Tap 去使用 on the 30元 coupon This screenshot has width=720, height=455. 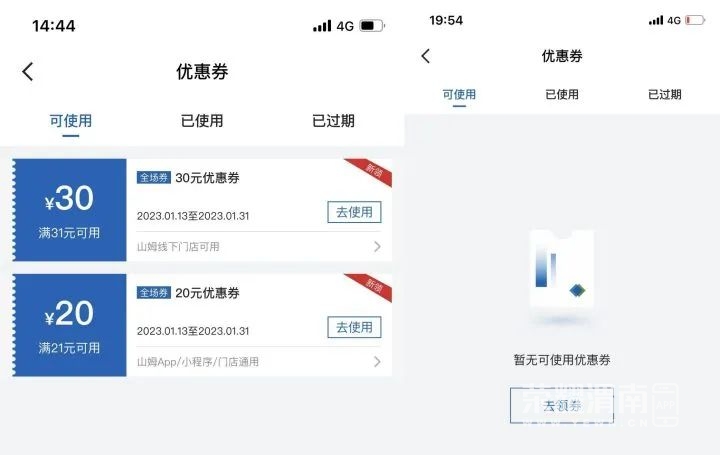click(354, 212)
